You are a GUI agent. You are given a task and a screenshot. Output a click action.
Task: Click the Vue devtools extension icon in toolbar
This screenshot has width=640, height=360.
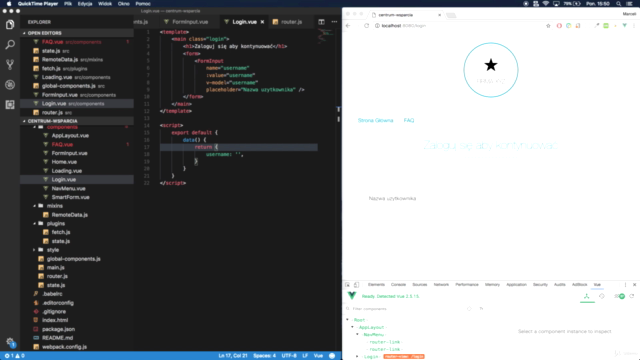(x=624, y=26)
